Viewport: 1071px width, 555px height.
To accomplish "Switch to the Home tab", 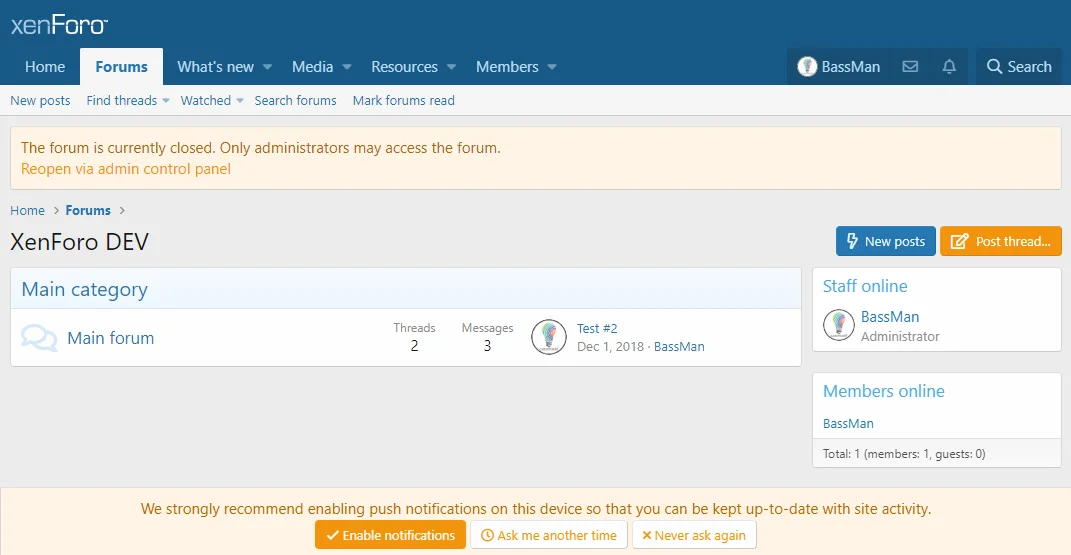I will [x=45, y=67].
